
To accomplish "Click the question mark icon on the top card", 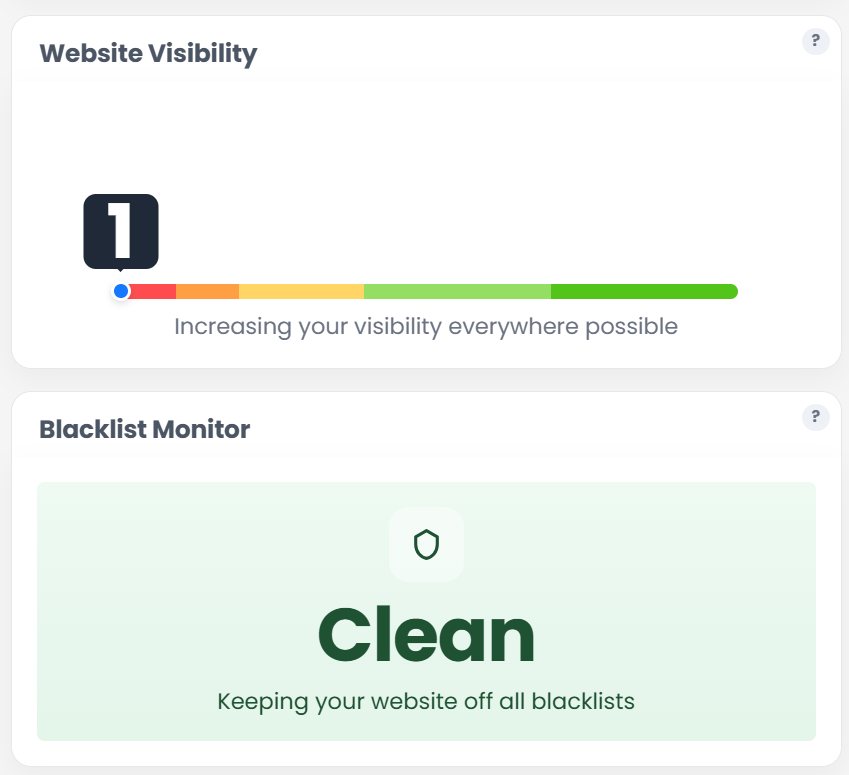I will 815,41.
